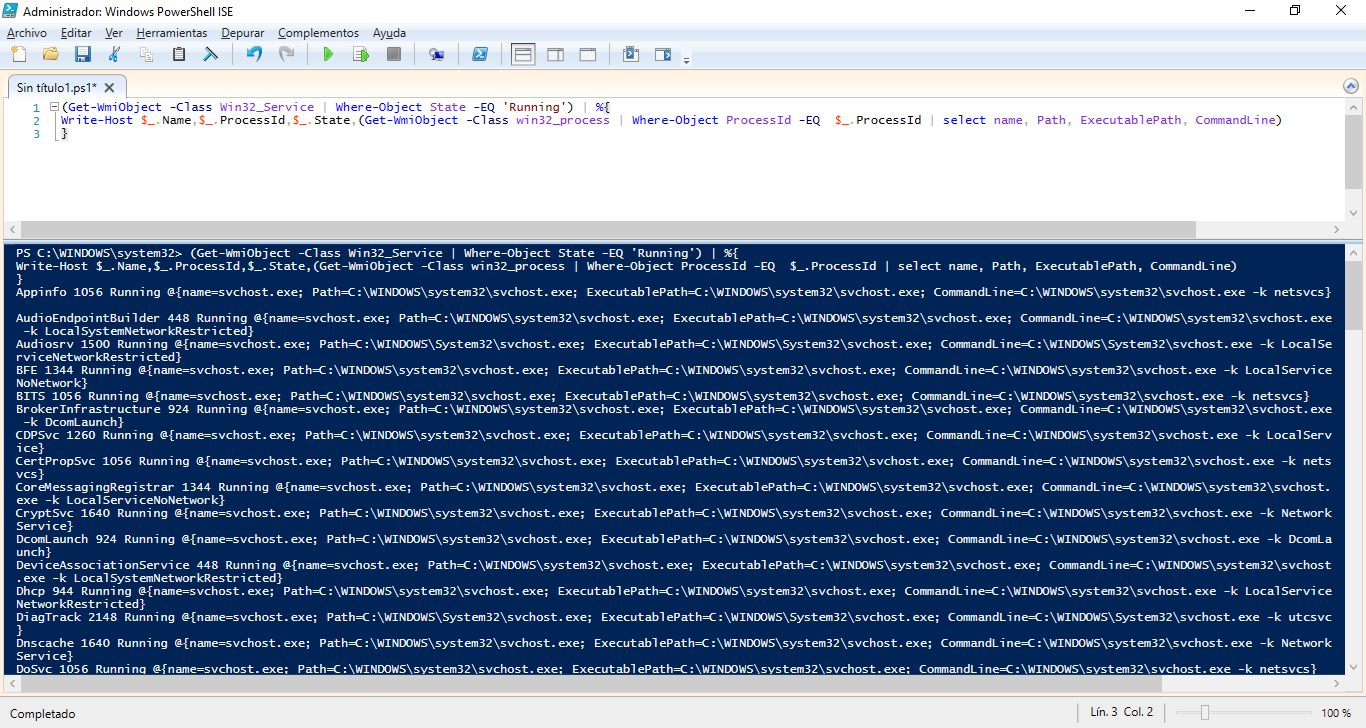
Task: Execute the current selection
Action: point(361,54)
